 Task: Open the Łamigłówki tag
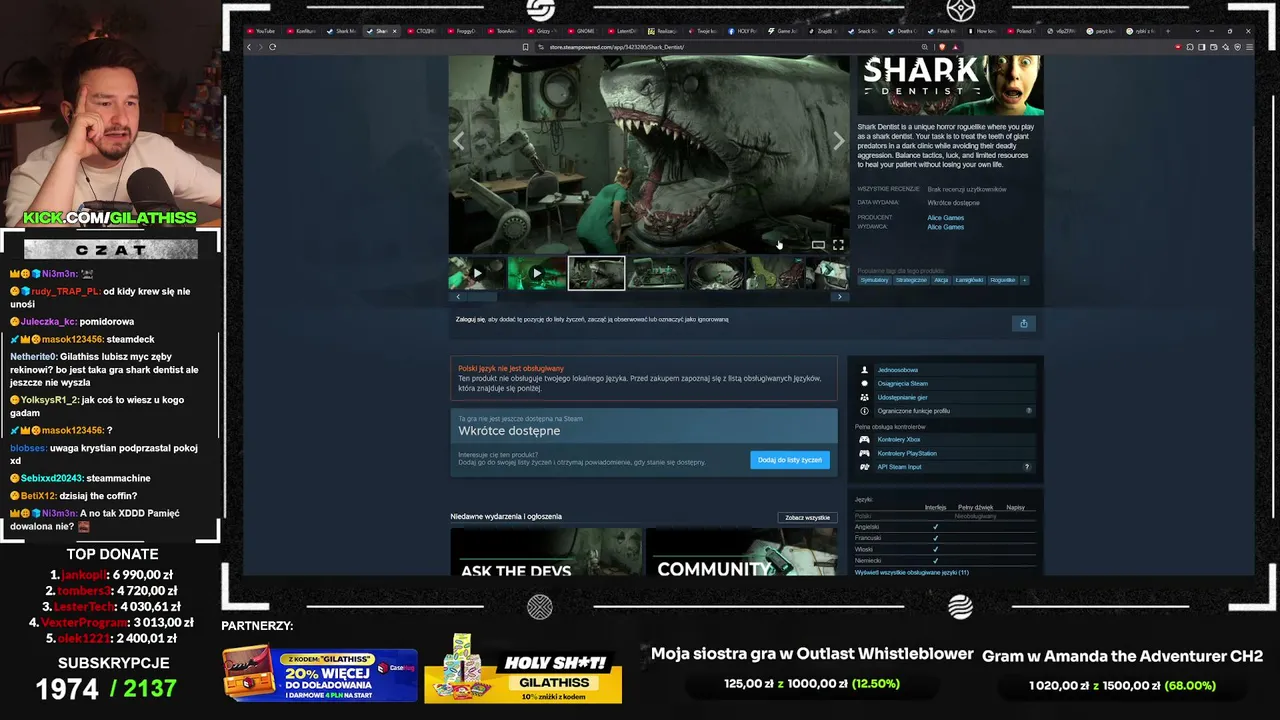(x=969, y=280)
